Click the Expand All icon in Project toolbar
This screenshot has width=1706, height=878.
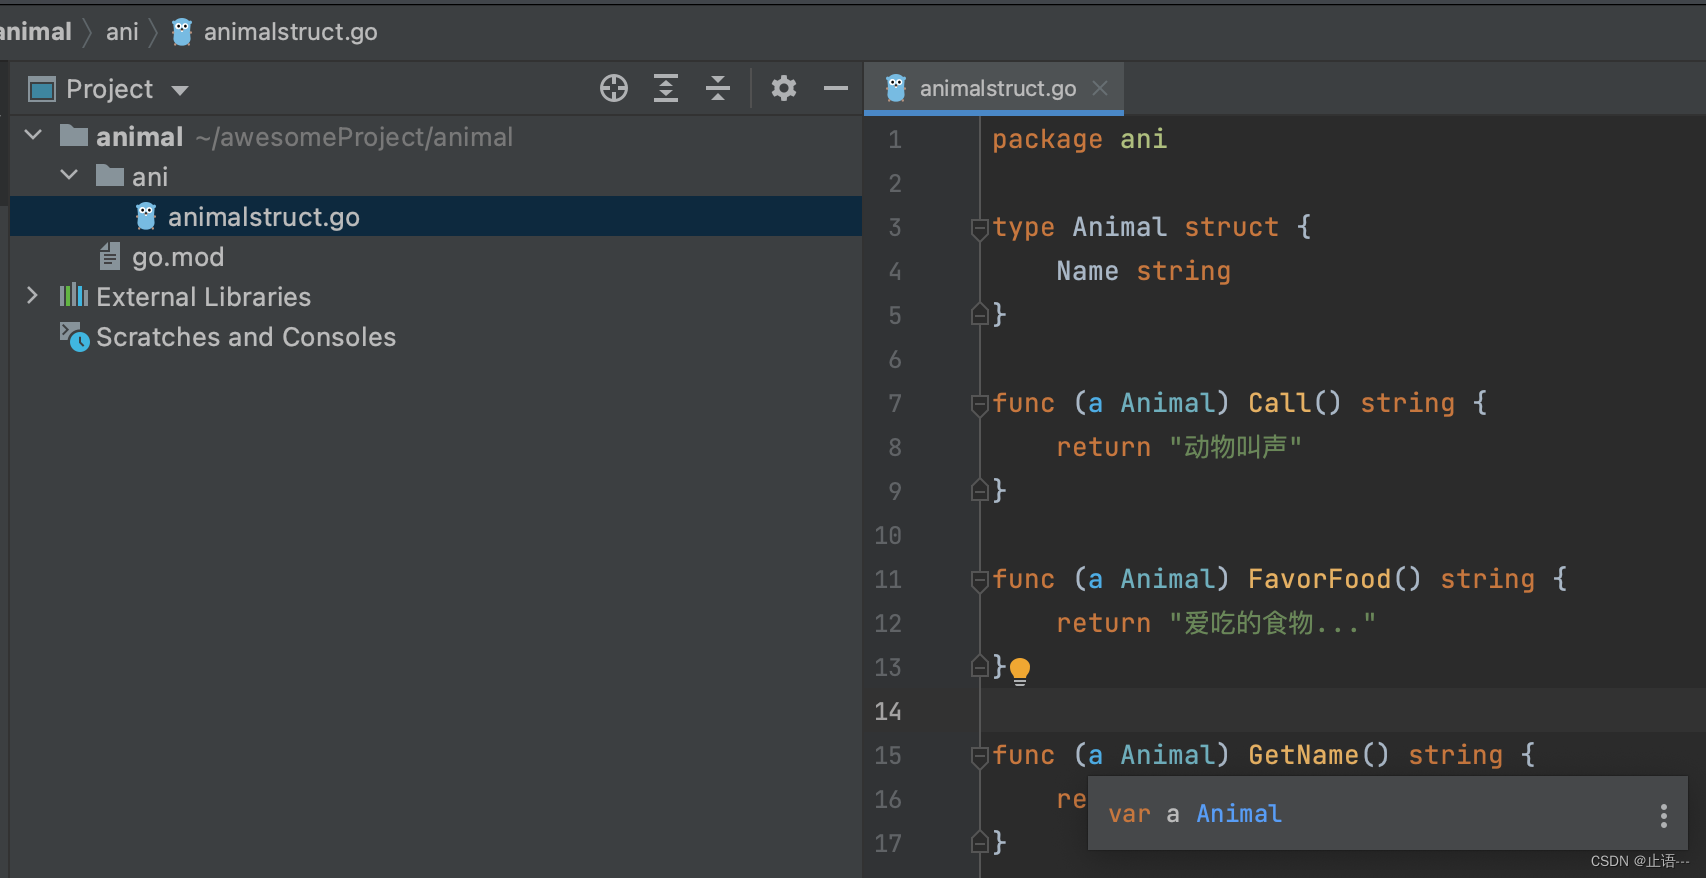click(666, 89)
